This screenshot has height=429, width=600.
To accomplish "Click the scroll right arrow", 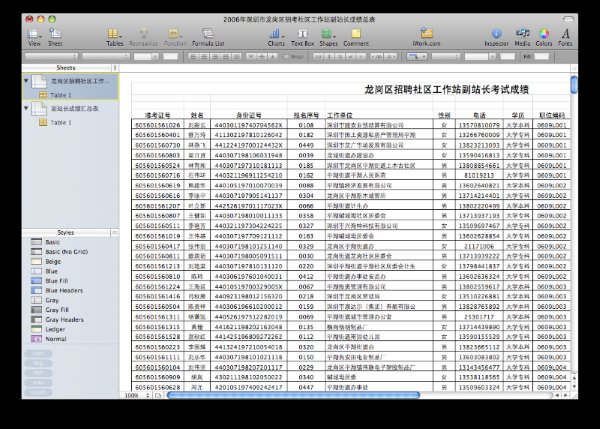I will (x=566, y=395).
